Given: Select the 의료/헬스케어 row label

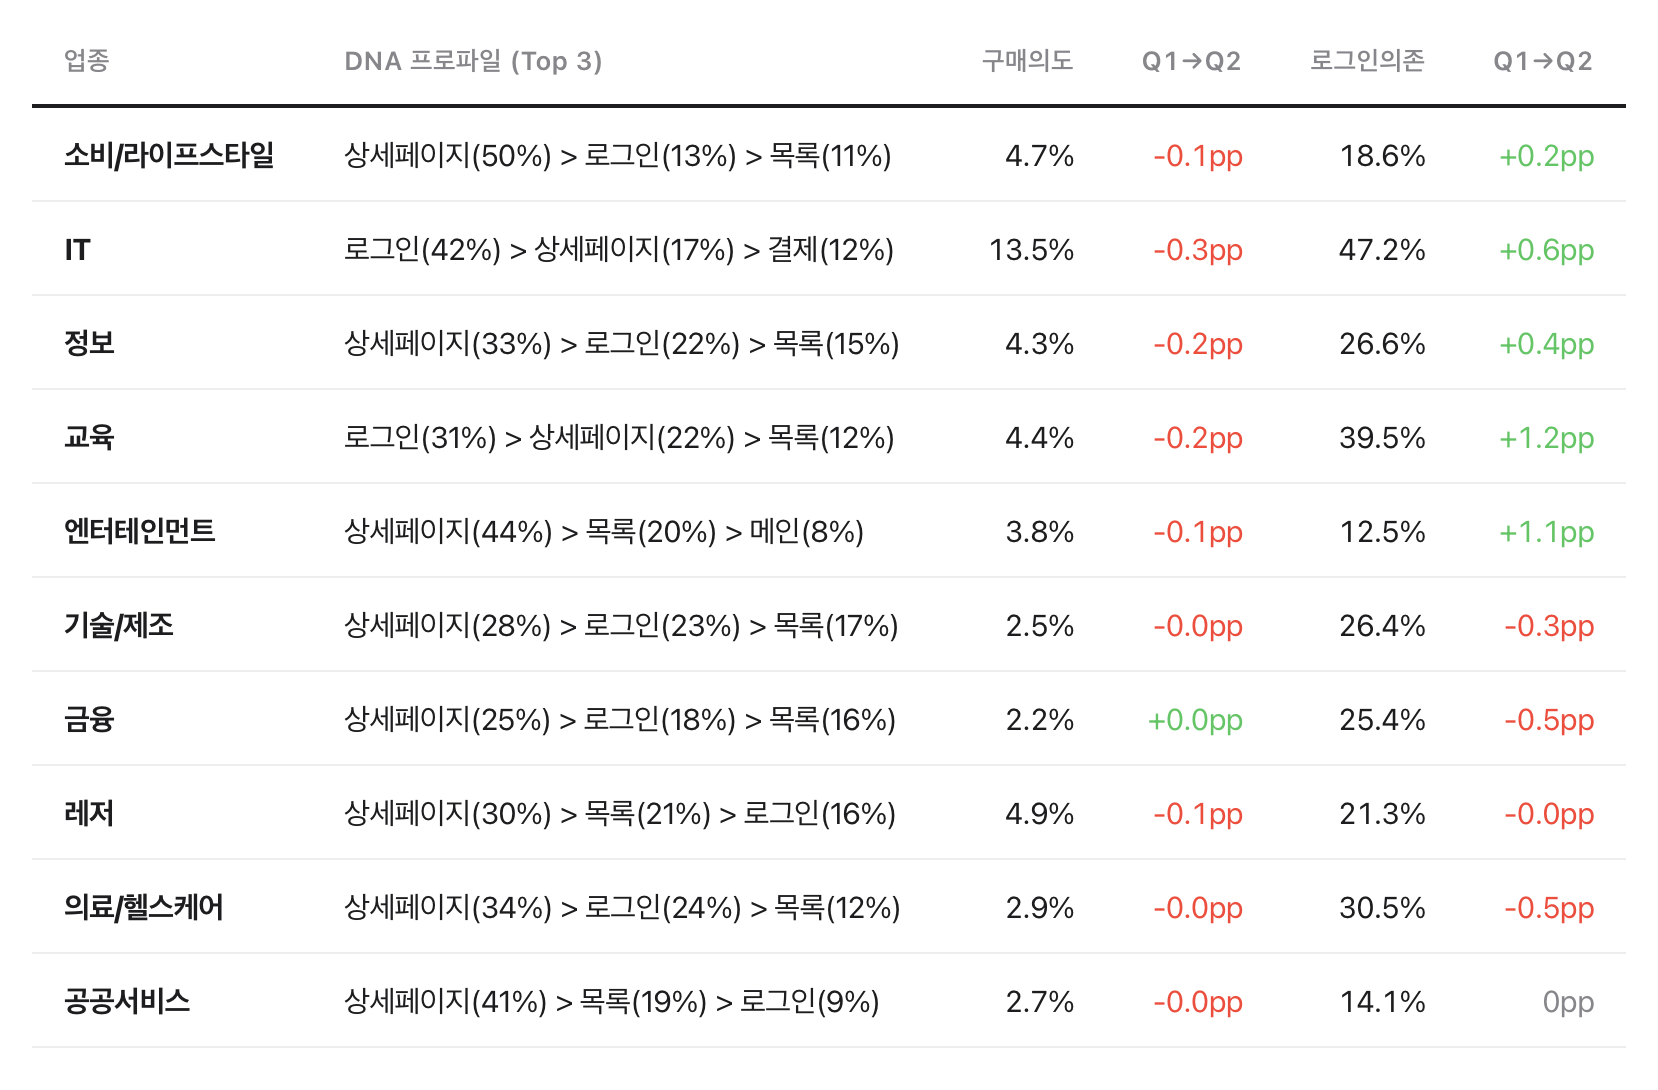Looking at the screenshot, I should click(x=144, y=908).
